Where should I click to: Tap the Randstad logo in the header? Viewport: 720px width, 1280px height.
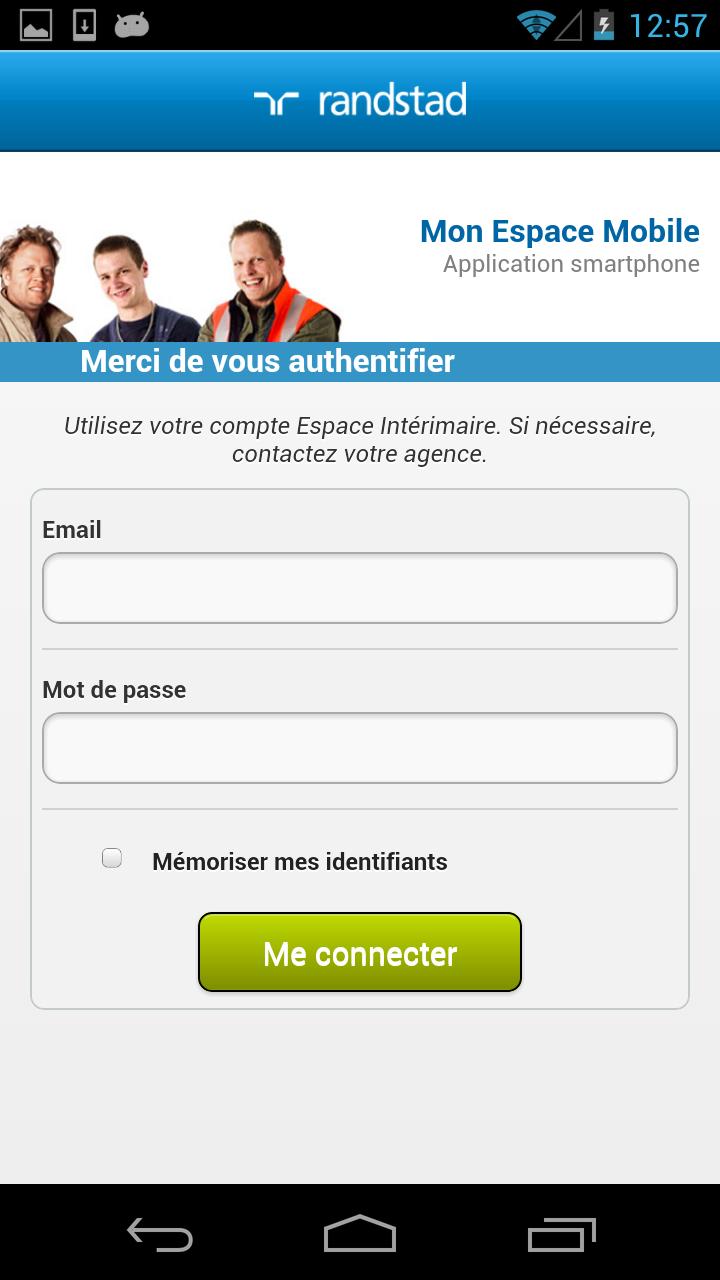(360, 98)
